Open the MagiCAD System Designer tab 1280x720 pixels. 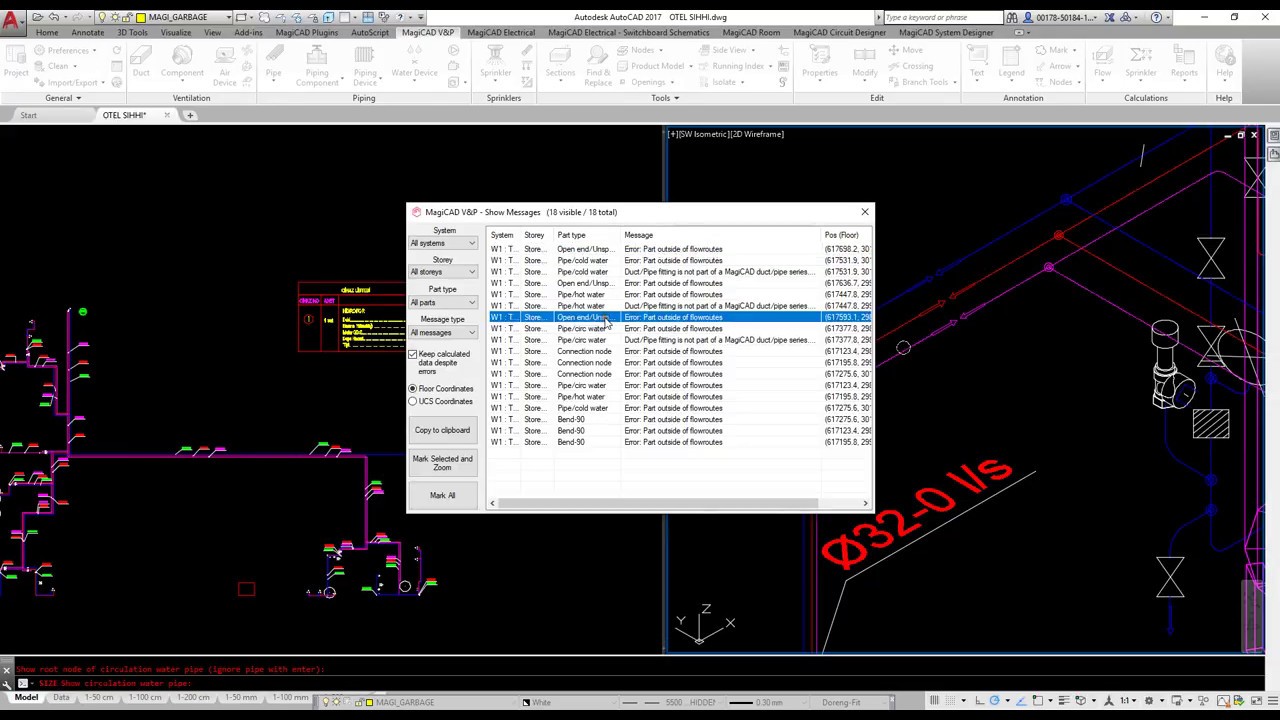[x=946, y=32]
